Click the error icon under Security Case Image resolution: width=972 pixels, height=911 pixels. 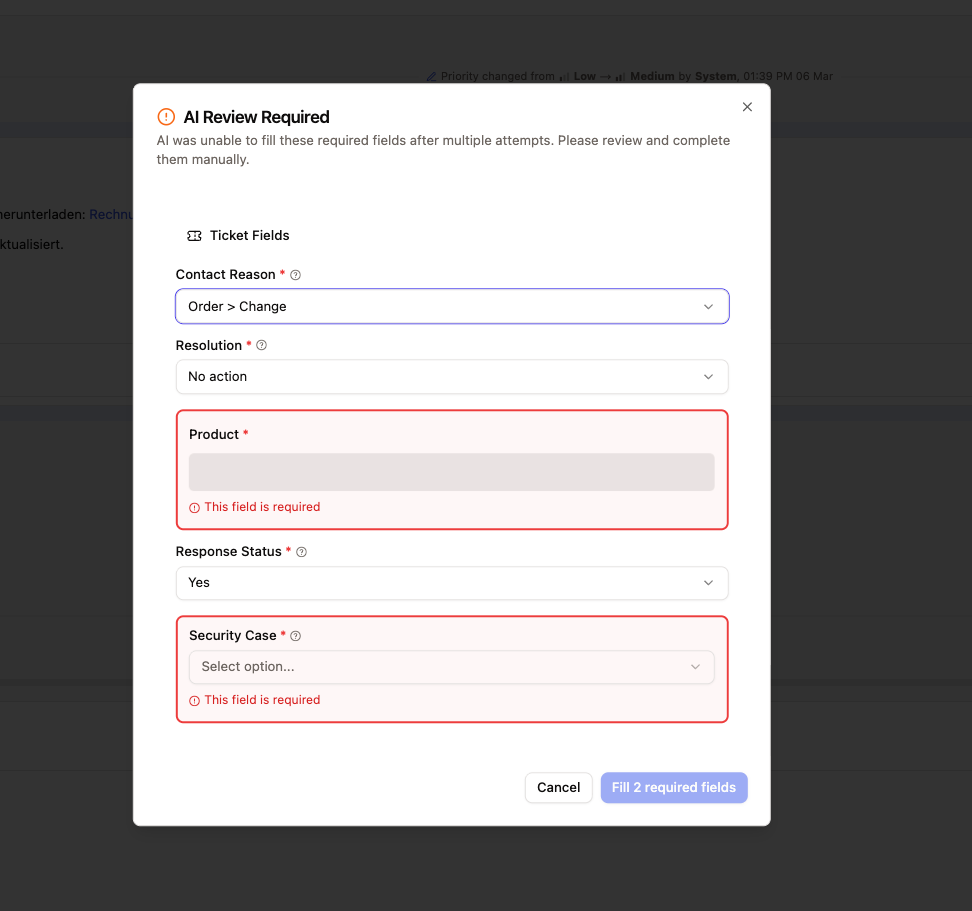coord(193,700)
